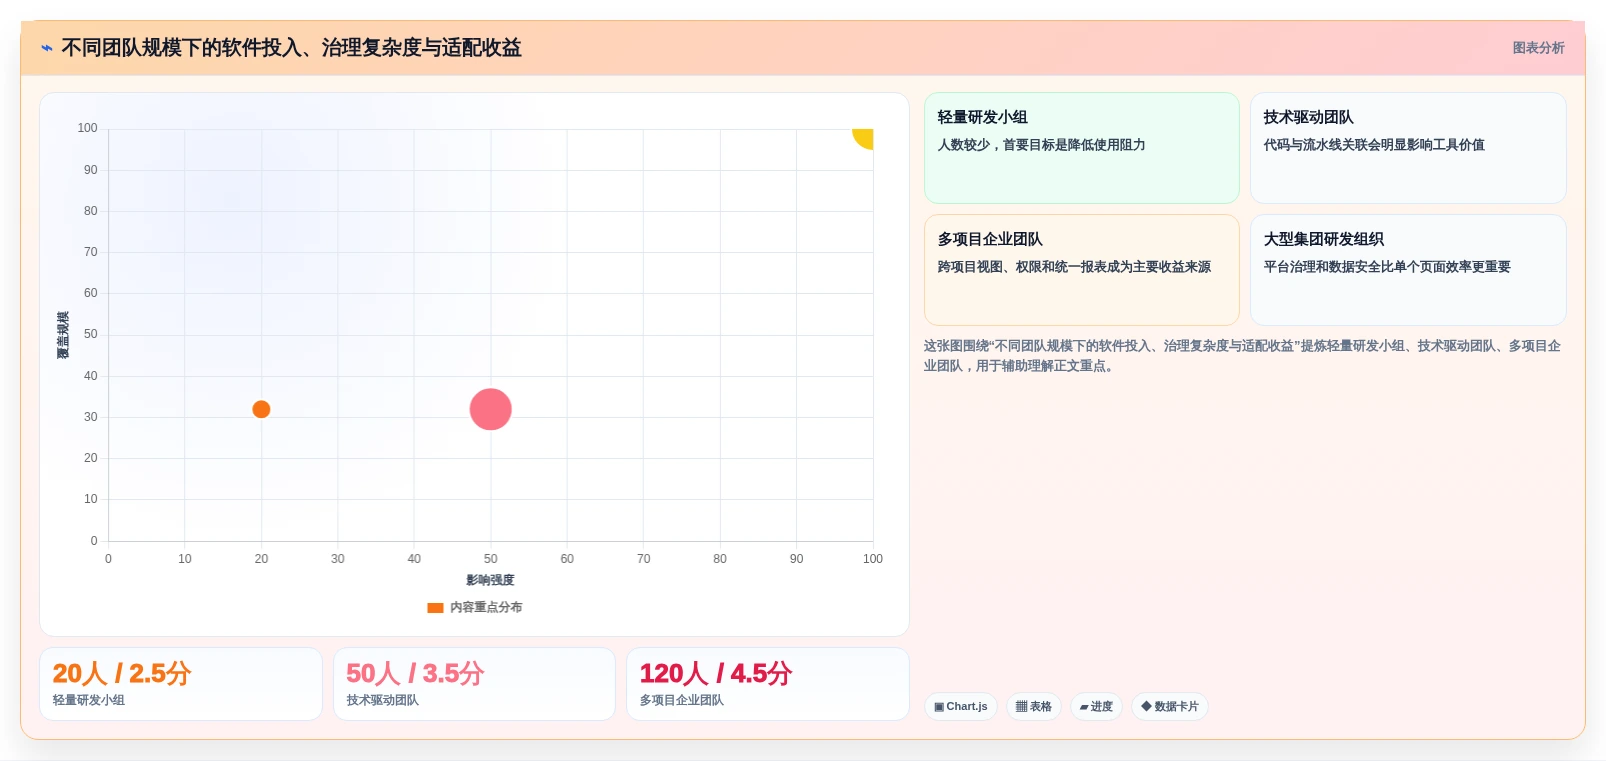This screenshot has height=761, width=1606.
Task: Click the orange bubble at 20 on chart
Action: (x=261, y=409)
